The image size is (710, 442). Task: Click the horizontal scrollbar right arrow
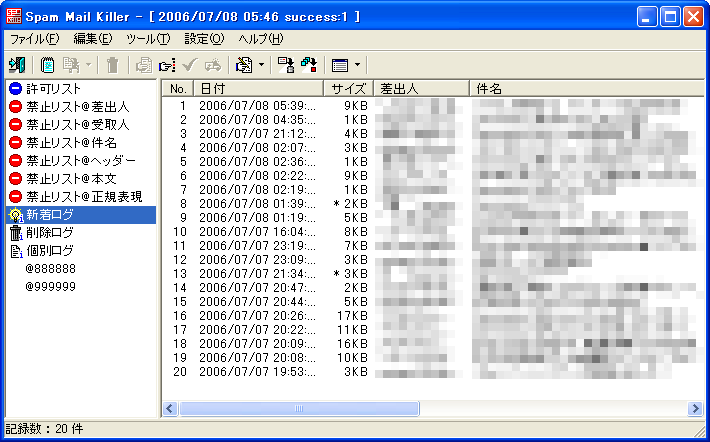point(695,408)
